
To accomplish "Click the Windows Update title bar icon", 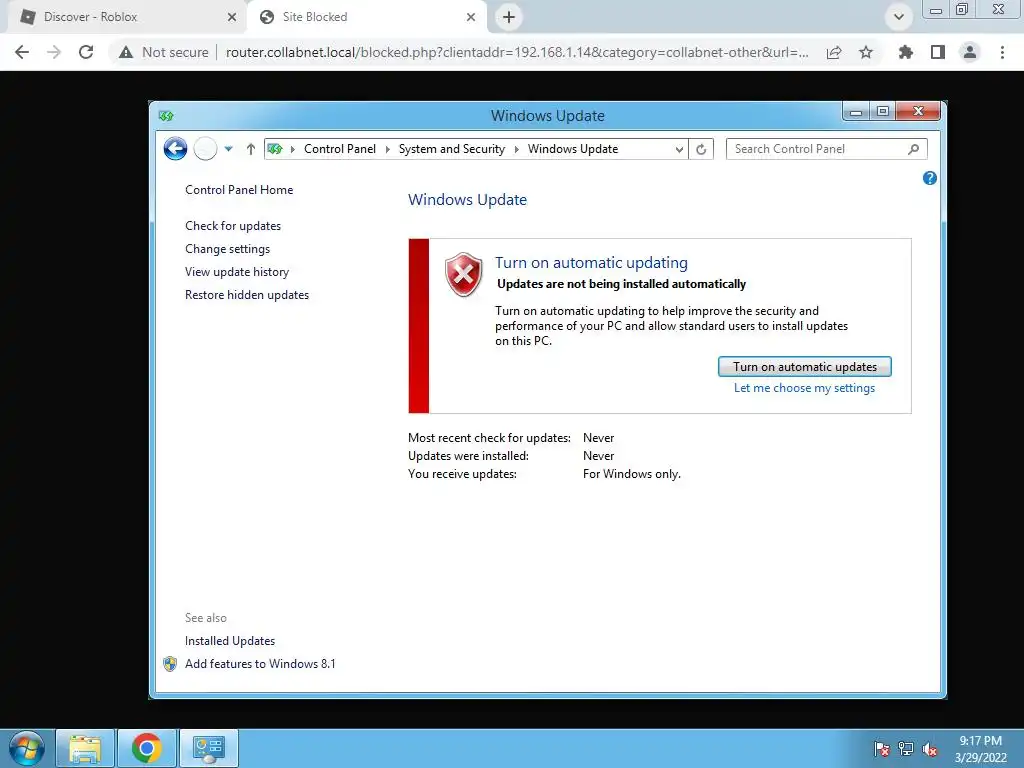I will pos(166,116).
